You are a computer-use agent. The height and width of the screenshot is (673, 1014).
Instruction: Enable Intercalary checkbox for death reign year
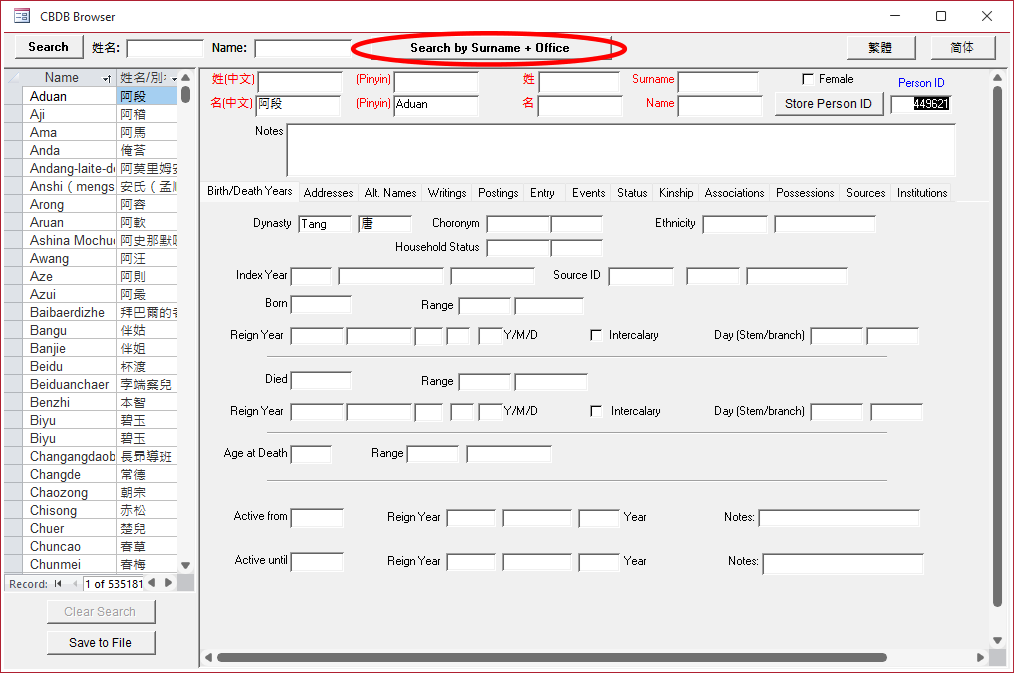(x=597, y=411)
